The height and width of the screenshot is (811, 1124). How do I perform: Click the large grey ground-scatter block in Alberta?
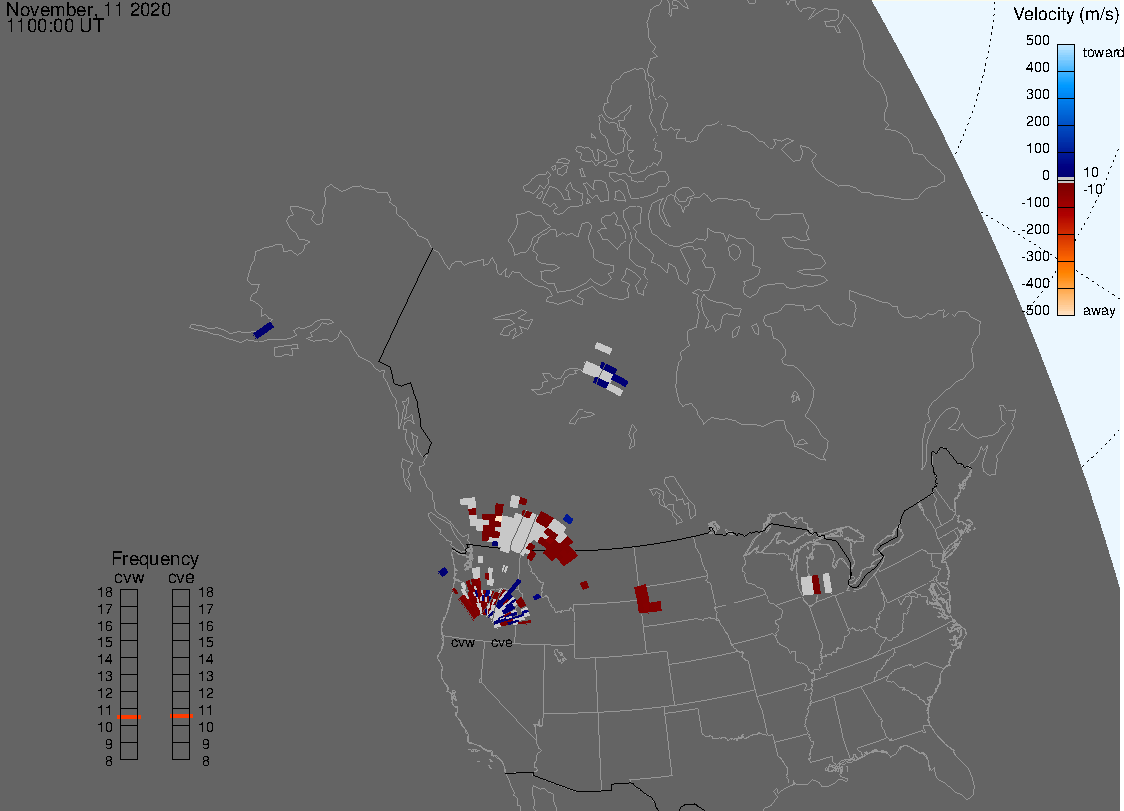(x=518, y=531)
